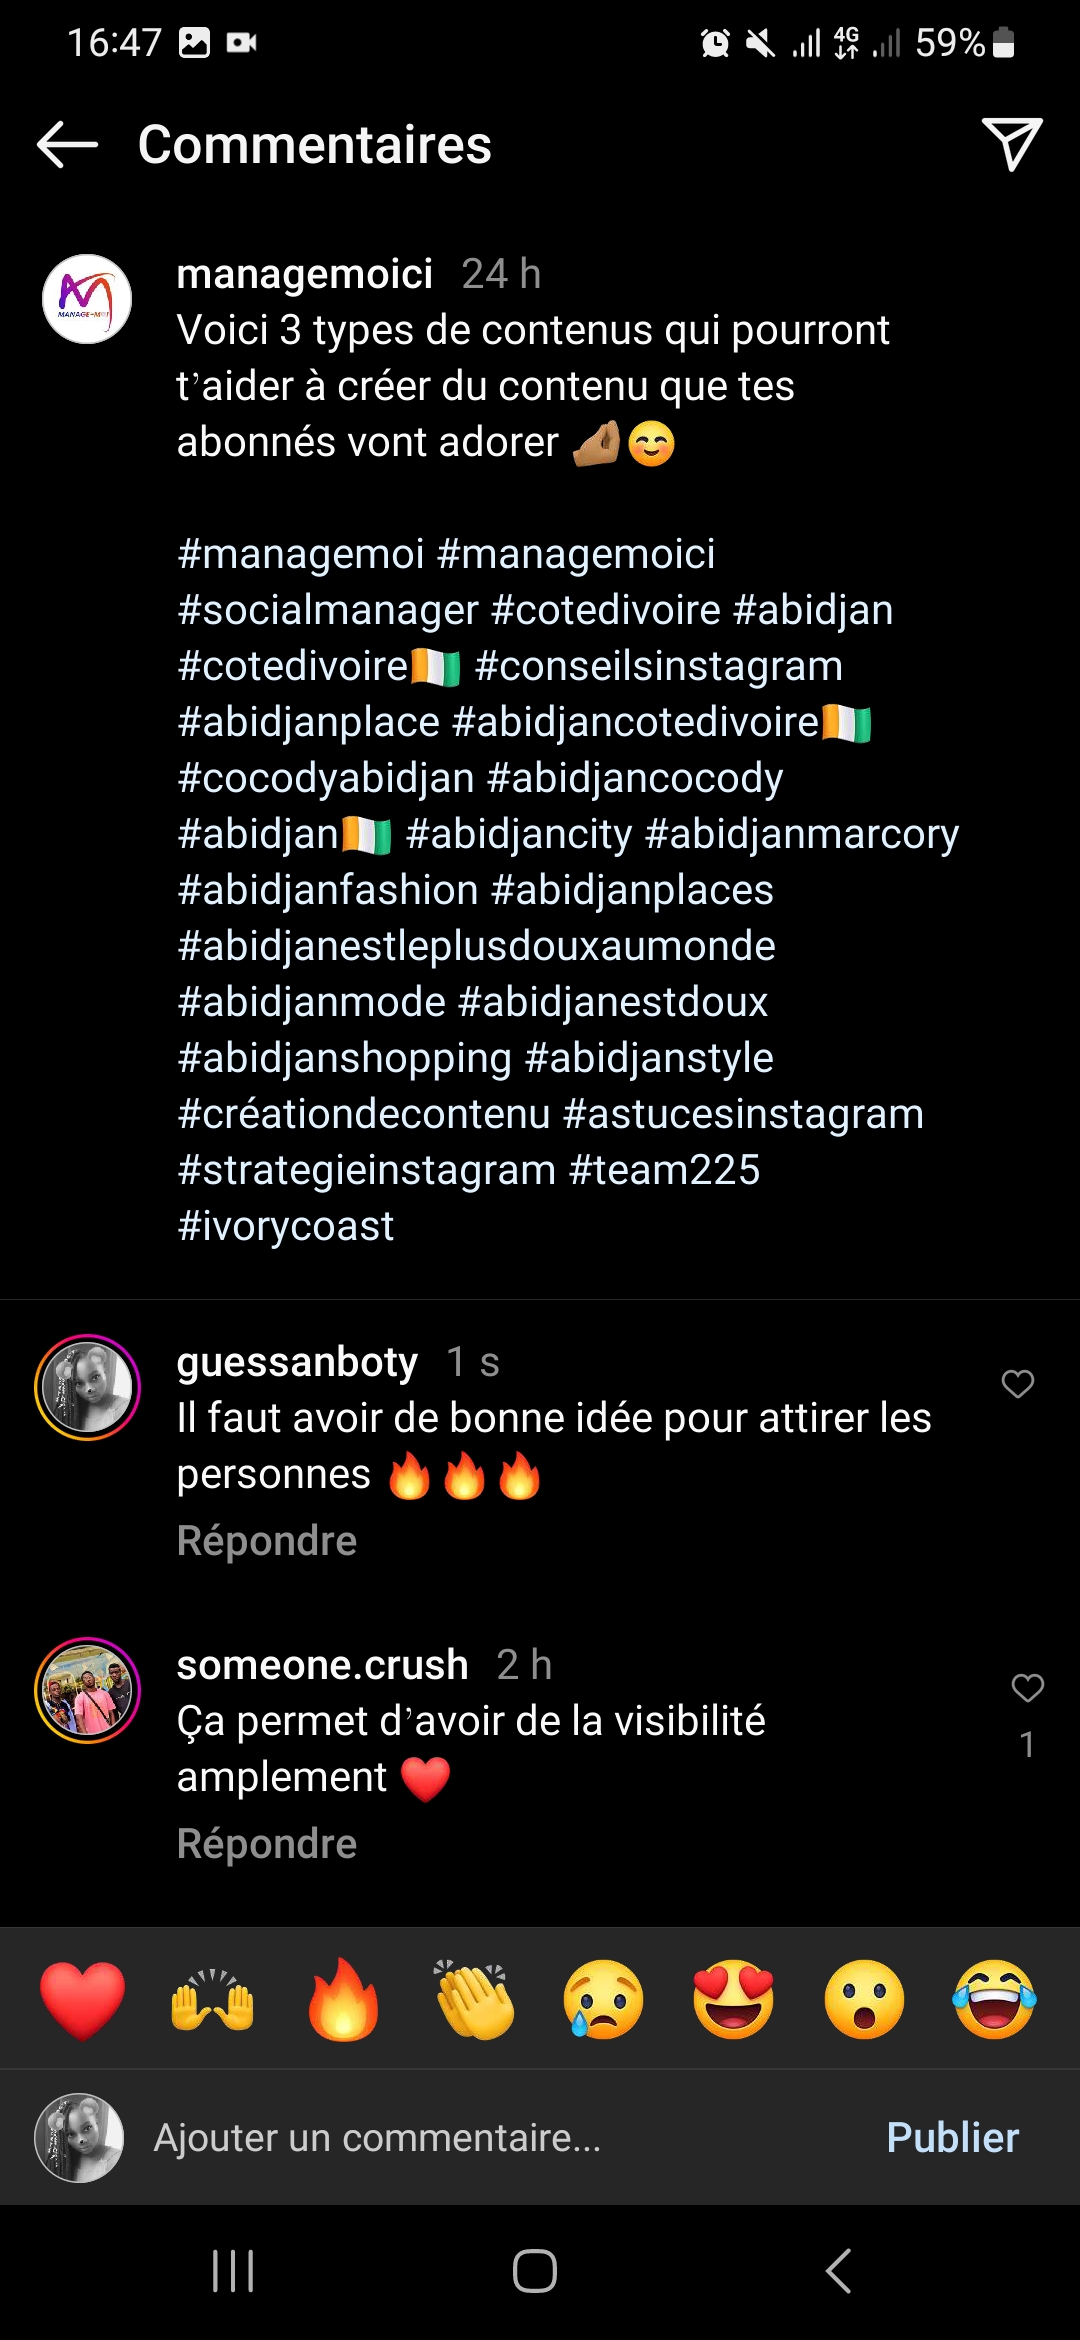
Task: Insert the heart-eyes face emoji
Action: [x=734, y=2000]
